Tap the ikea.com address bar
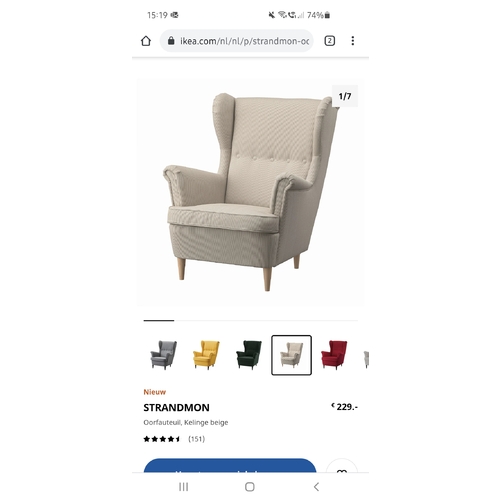The width and height of the screenshot is (500, 500). coord(237,41)
